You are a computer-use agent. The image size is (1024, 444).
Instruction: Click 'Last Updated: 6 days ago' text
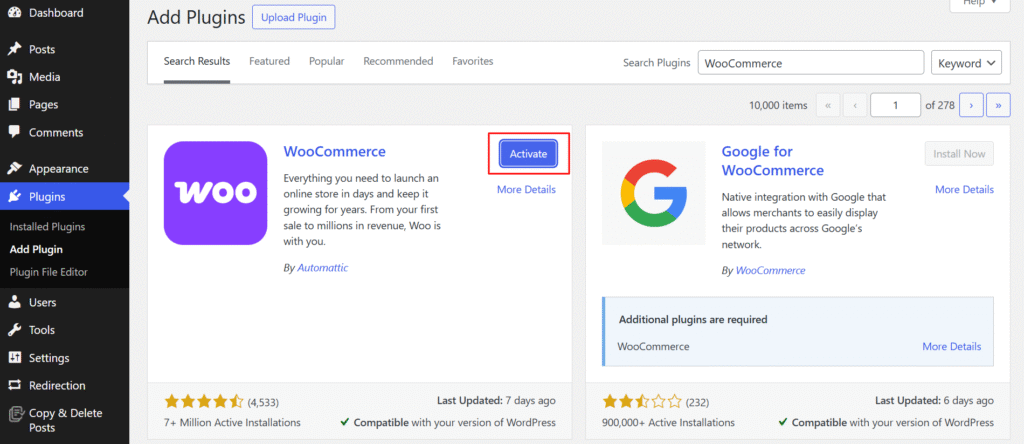pos(934,400)
